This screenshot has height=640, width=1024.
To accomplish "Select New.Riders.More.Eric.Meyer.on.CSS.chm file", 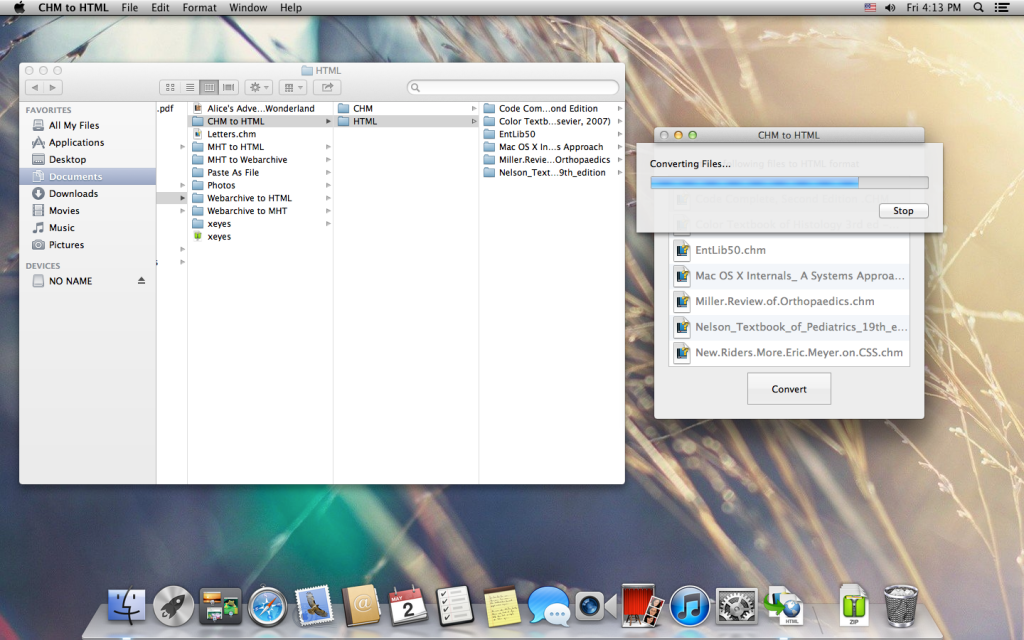I will (x=789, y=353).
